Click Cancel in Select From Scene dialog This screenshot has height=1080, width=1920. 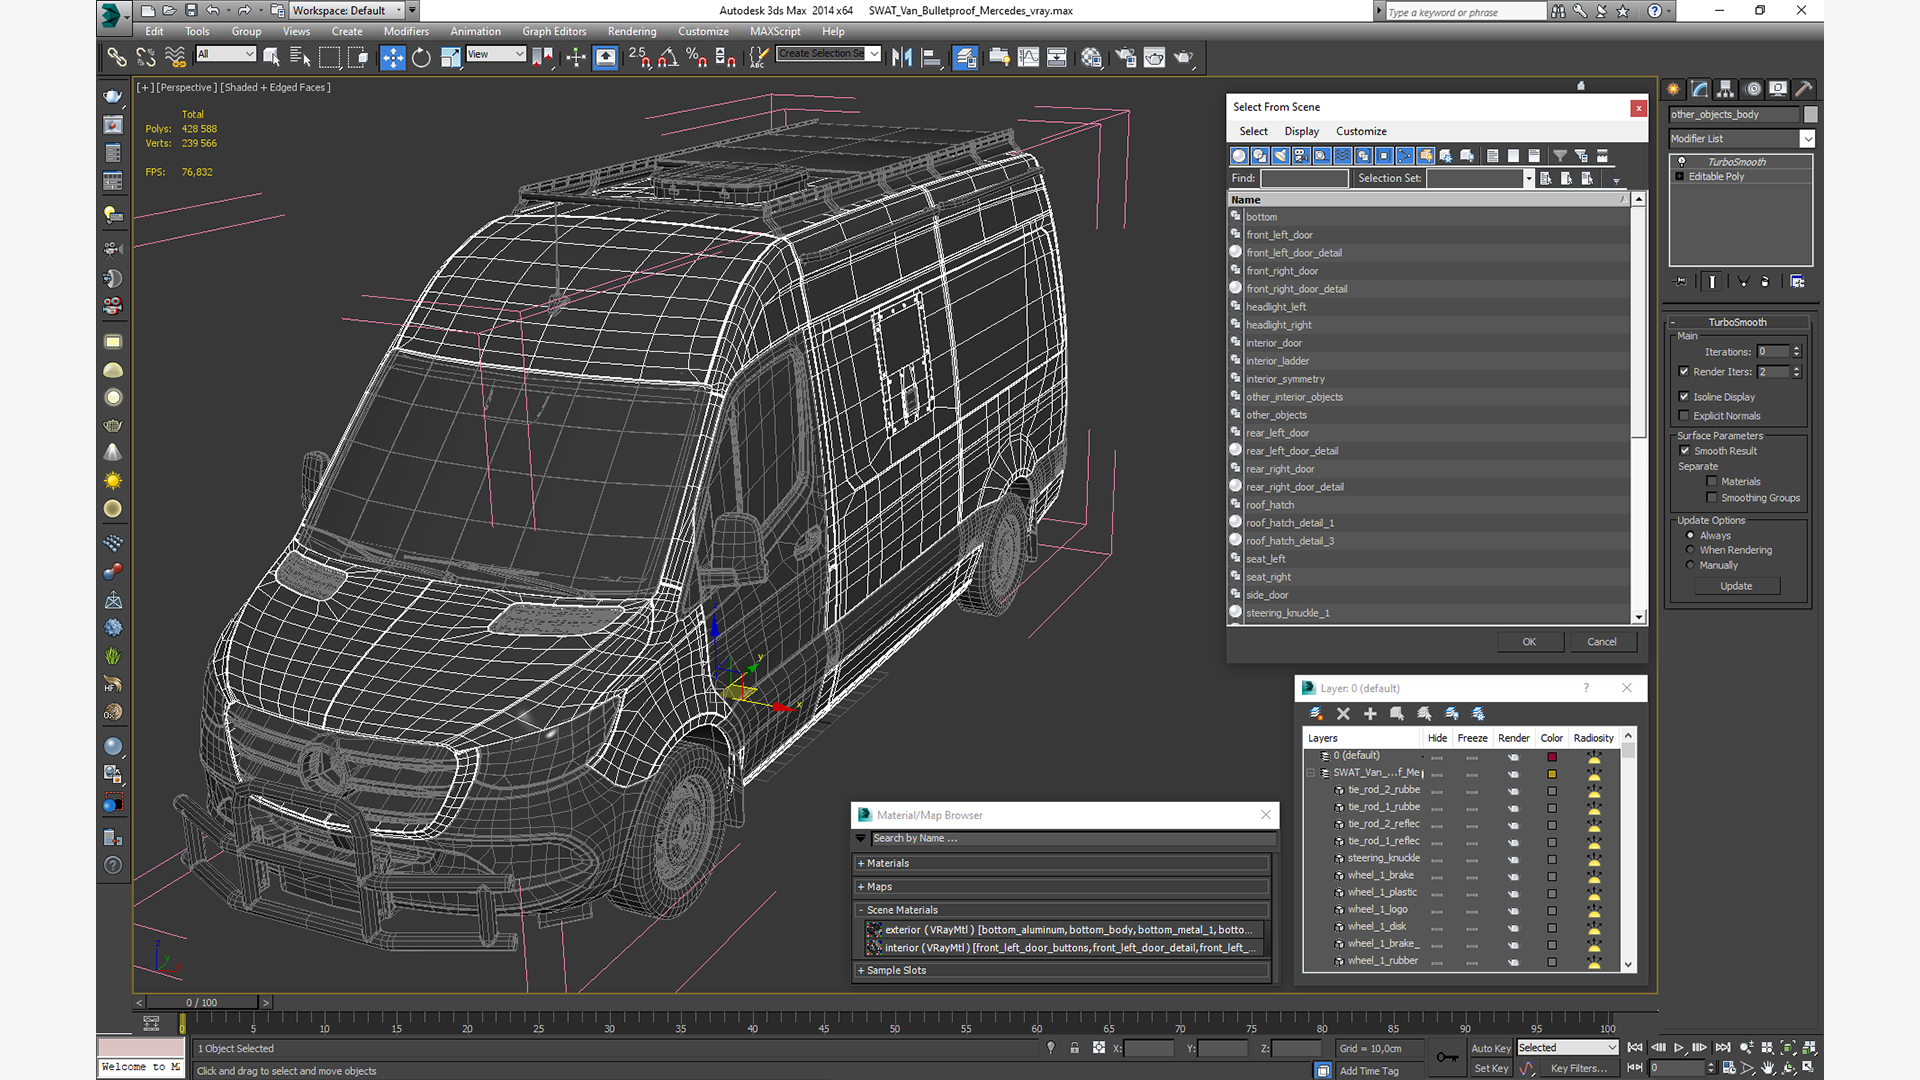coord(1602,643)
